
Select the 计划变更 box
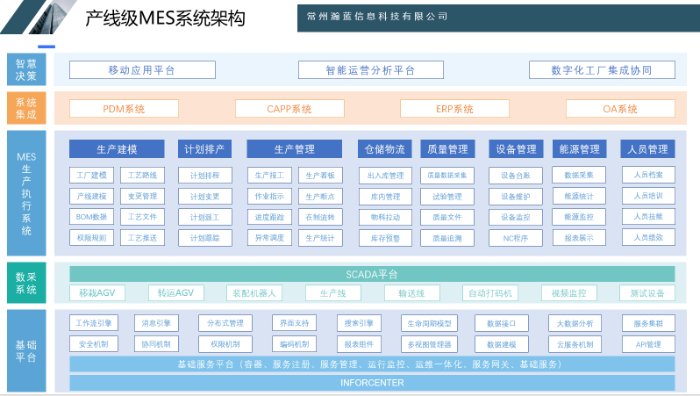click(x=205, y=196)
